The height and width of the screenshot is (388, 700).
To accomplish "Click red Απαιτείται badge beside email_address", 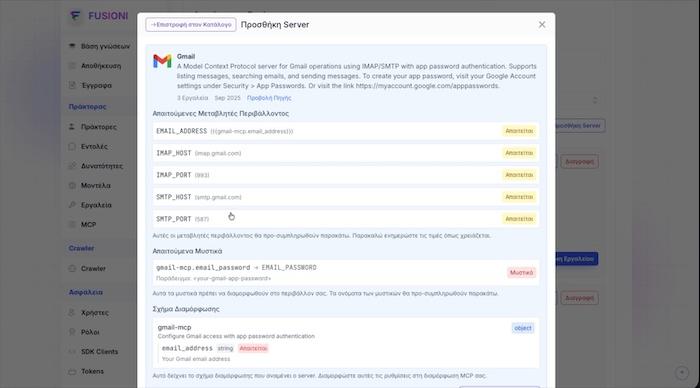I will click(253, 348).
